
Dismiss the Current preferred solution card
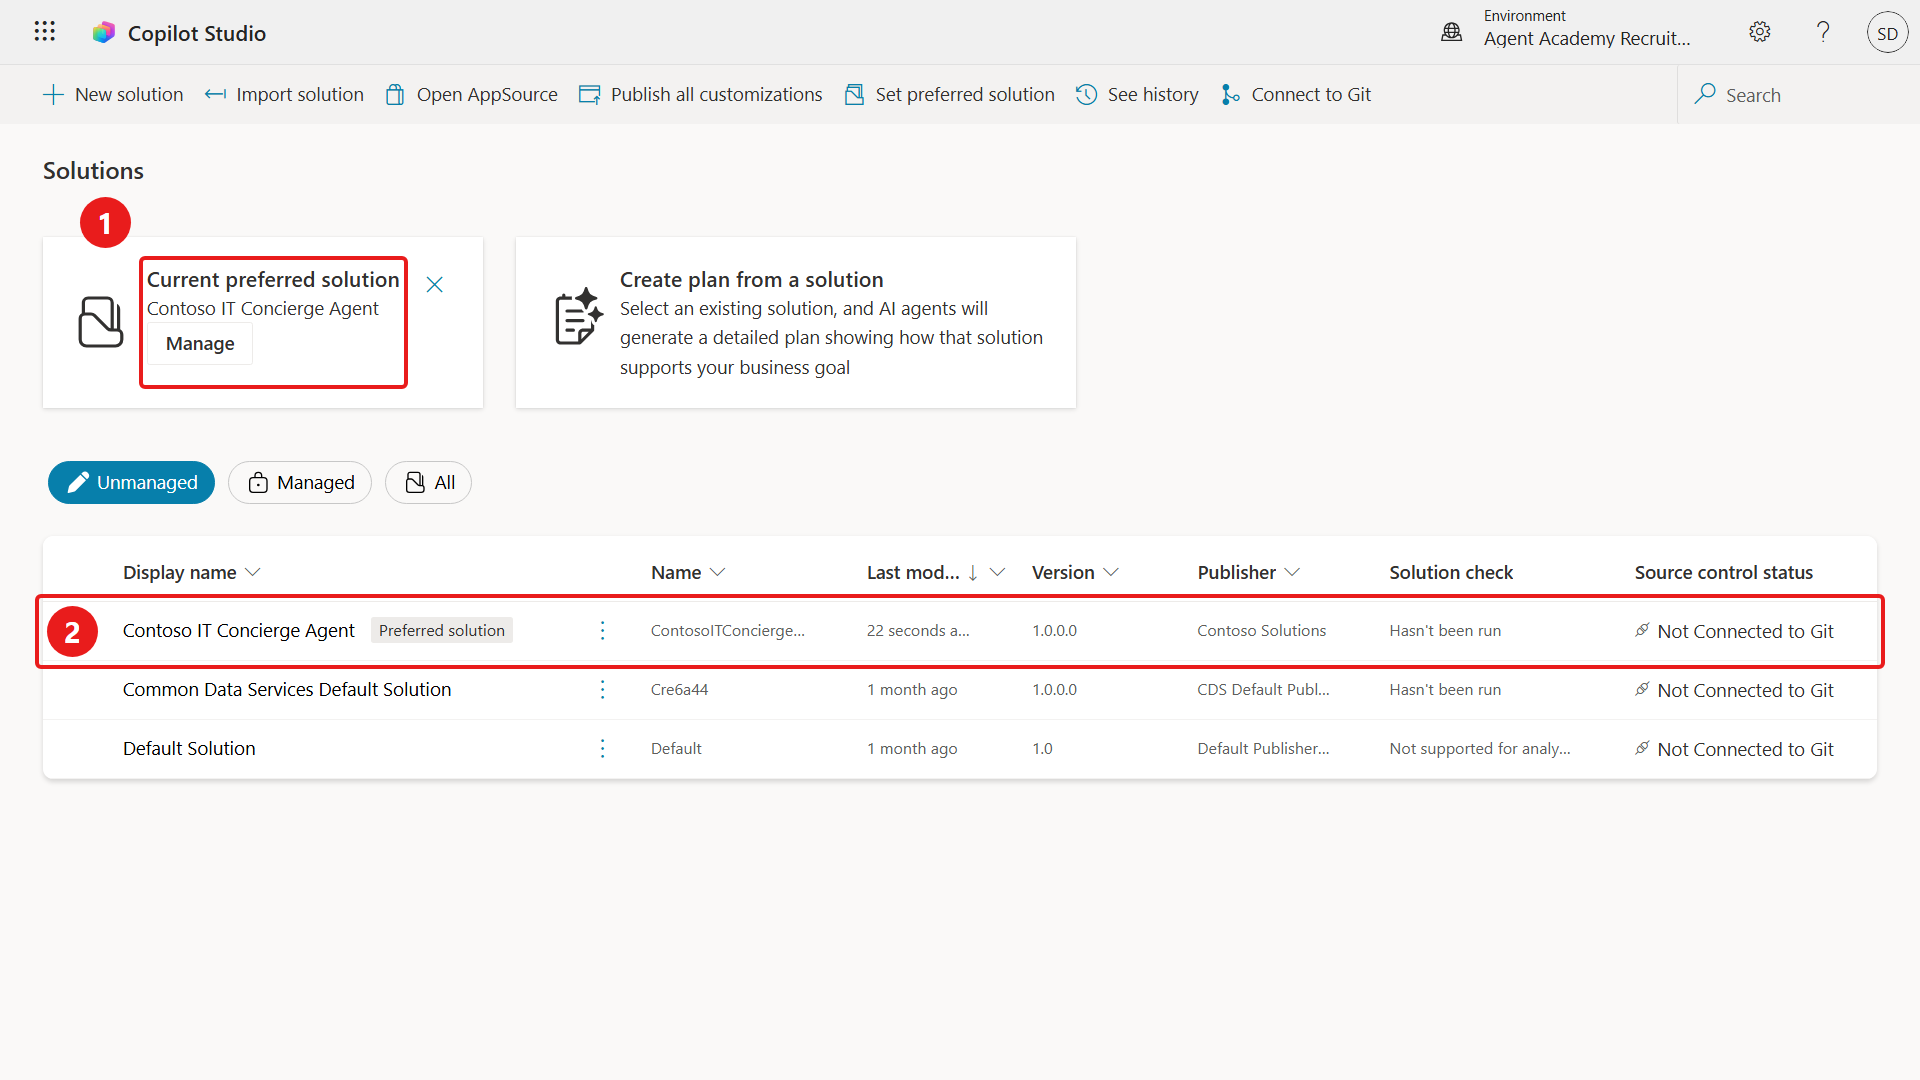click(435, 285)
